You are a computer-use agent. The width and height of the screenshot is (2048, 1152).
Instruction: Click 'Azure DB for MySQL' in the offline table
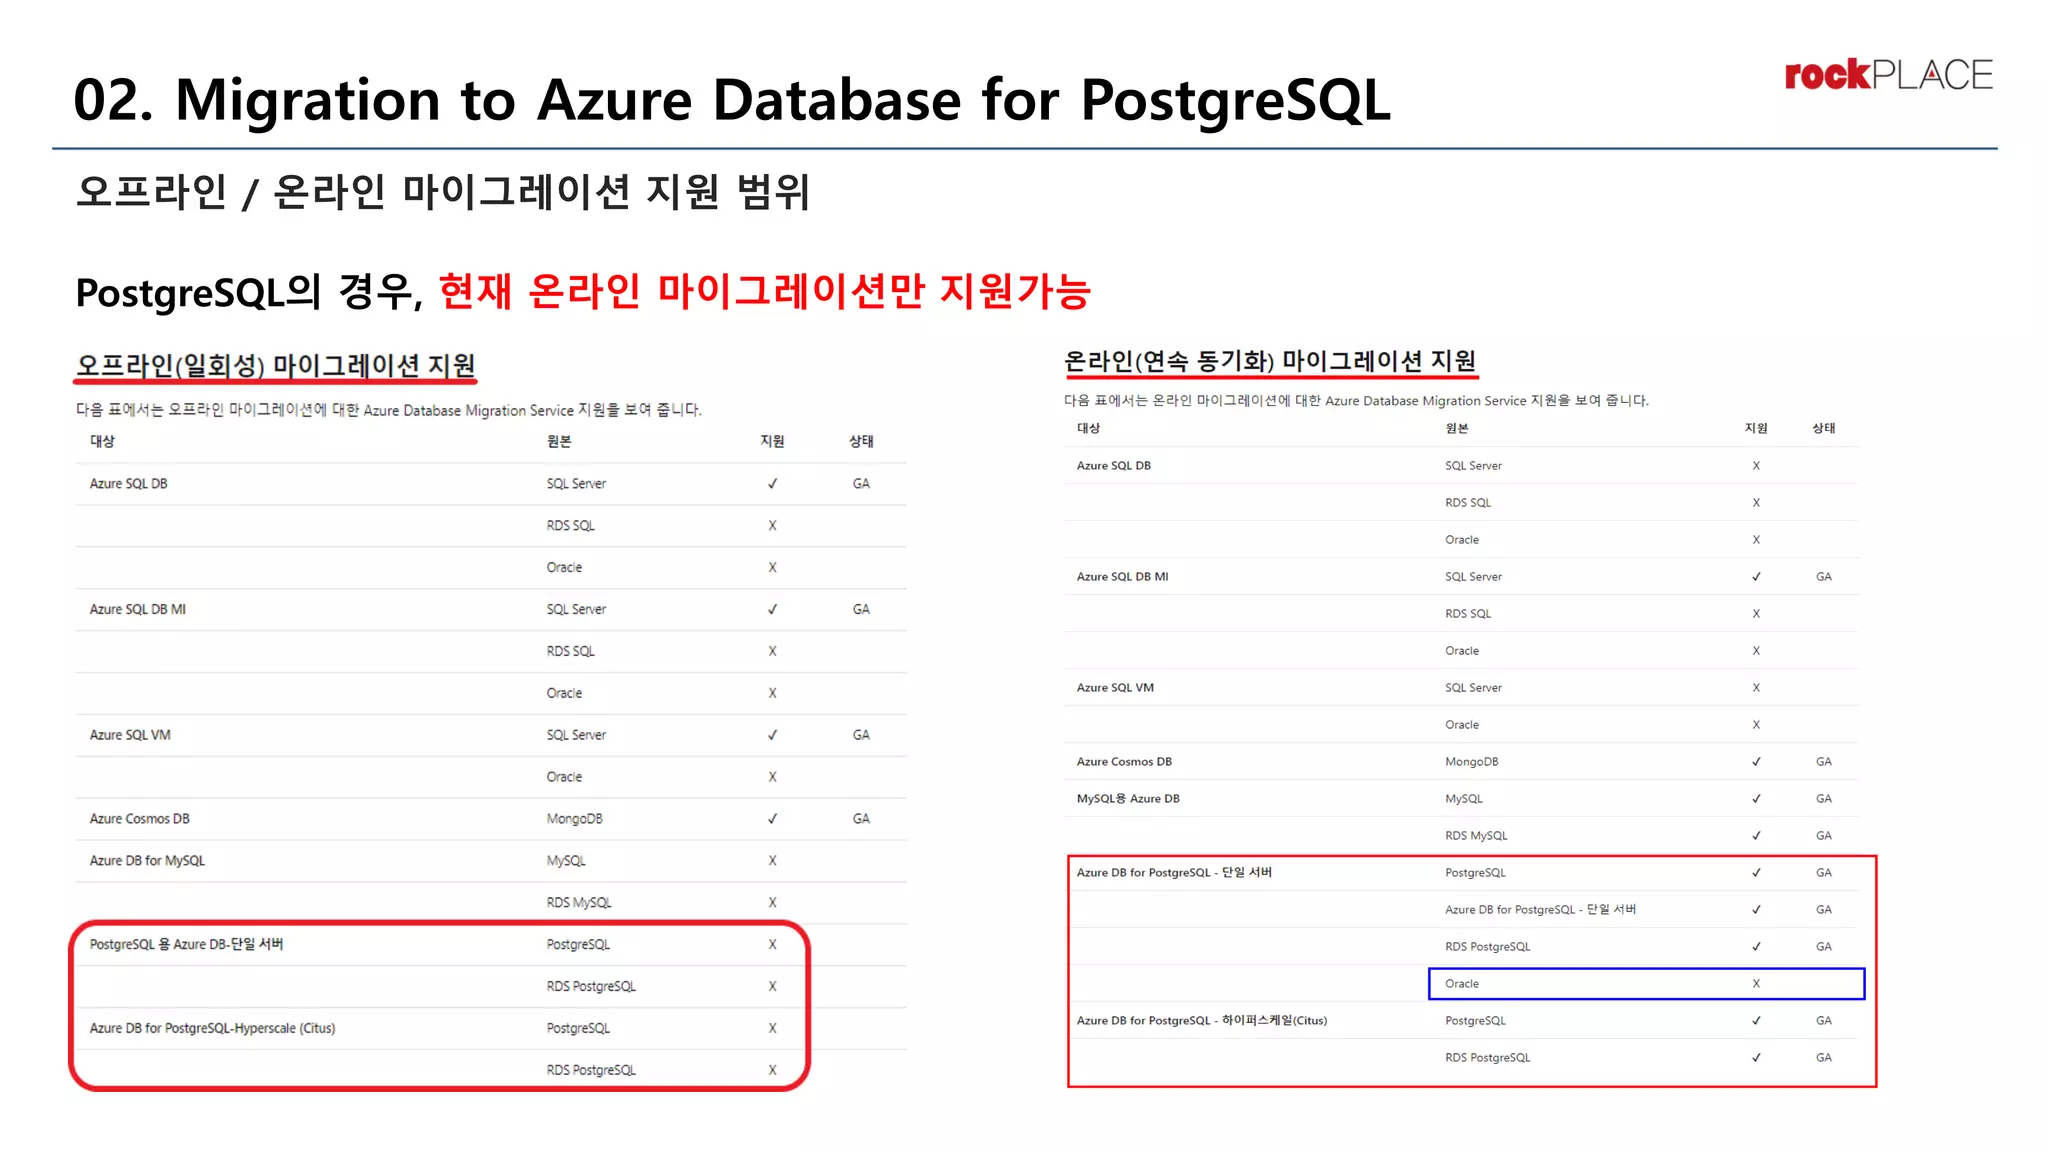[147, 861]
